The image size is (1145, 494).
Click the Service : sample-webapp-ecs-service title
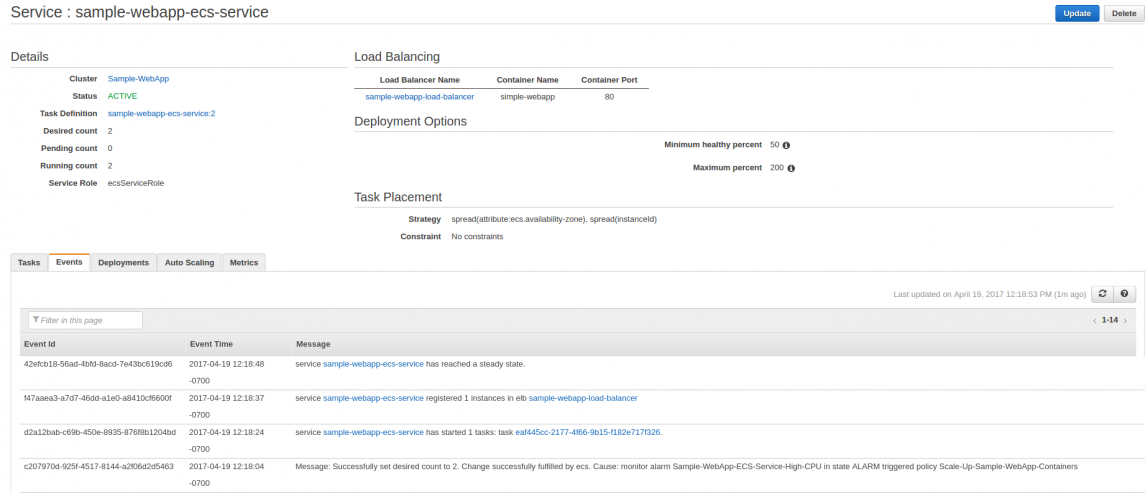139,12
